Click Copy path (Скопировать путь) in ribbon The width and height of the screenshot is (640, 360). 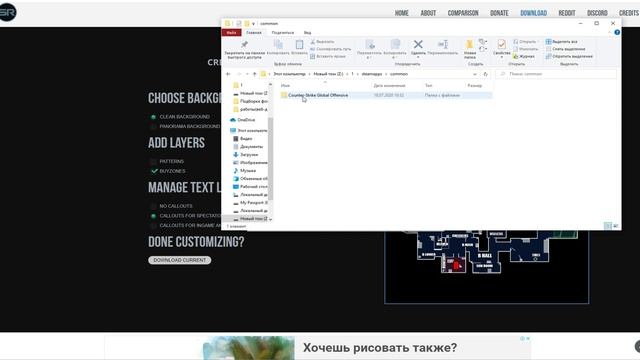tap(330, 49)
